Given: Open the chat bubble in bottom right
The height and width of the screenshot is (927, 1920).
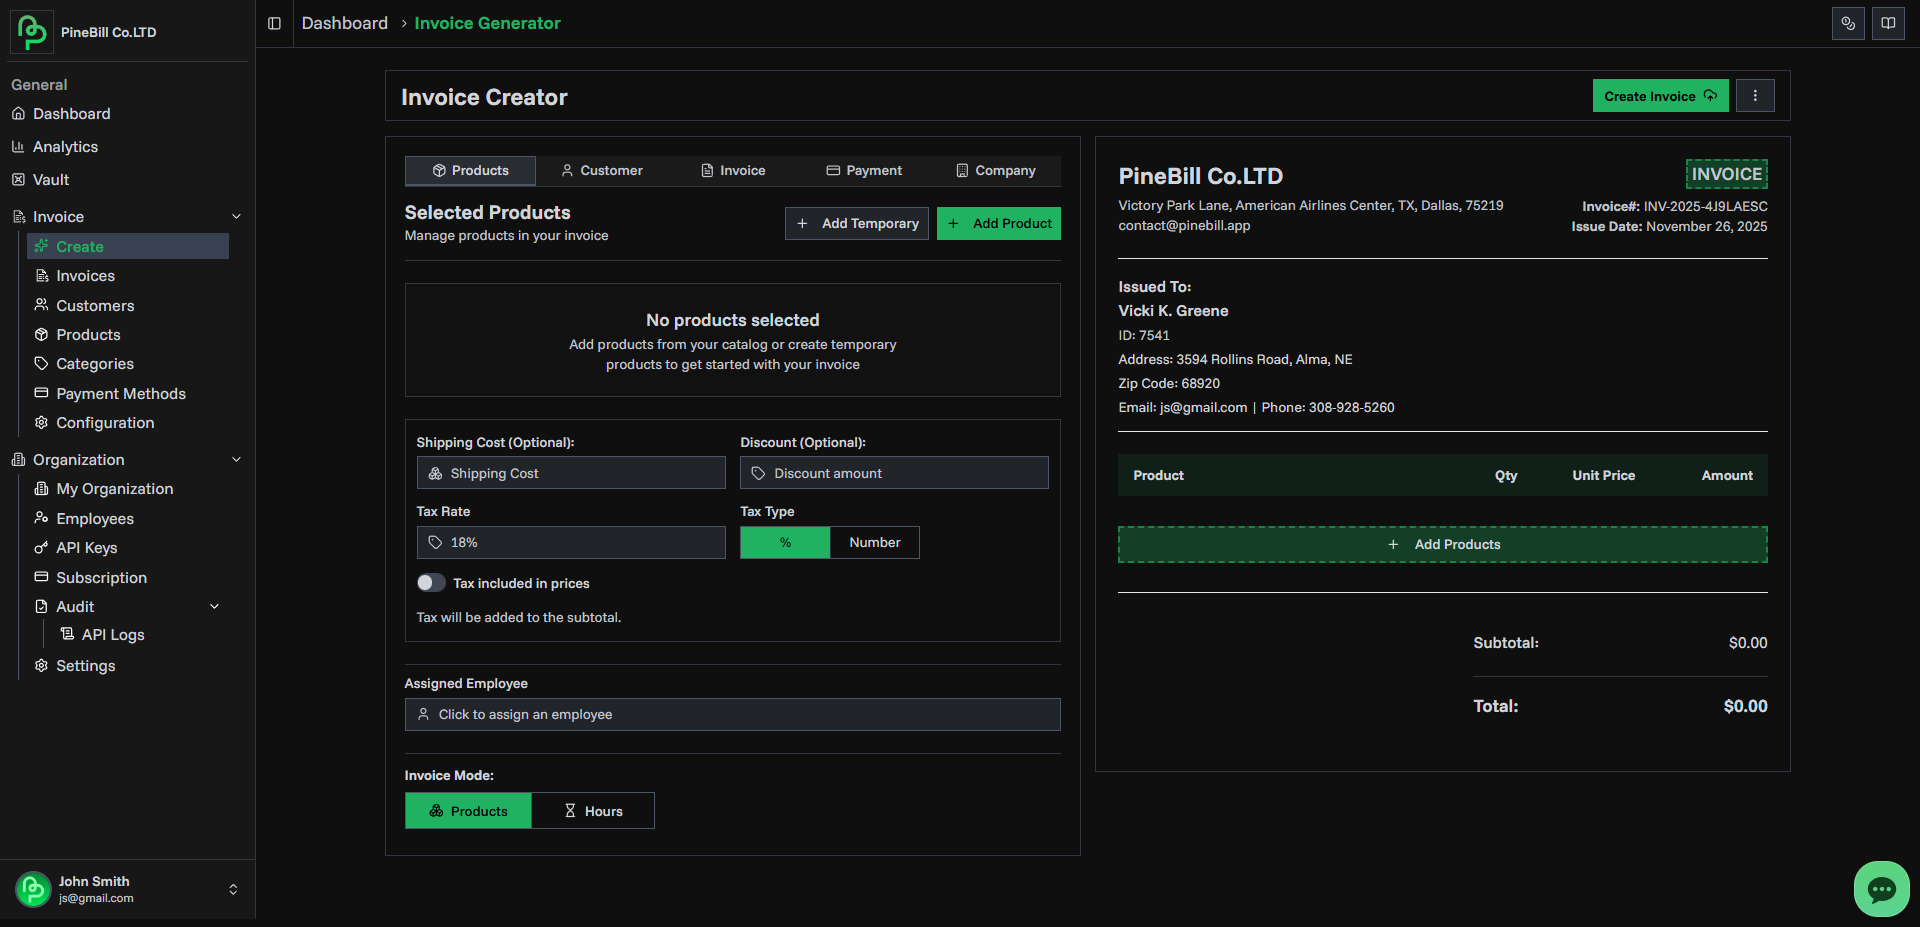Looking at the screenshot, I should 1880,889.
